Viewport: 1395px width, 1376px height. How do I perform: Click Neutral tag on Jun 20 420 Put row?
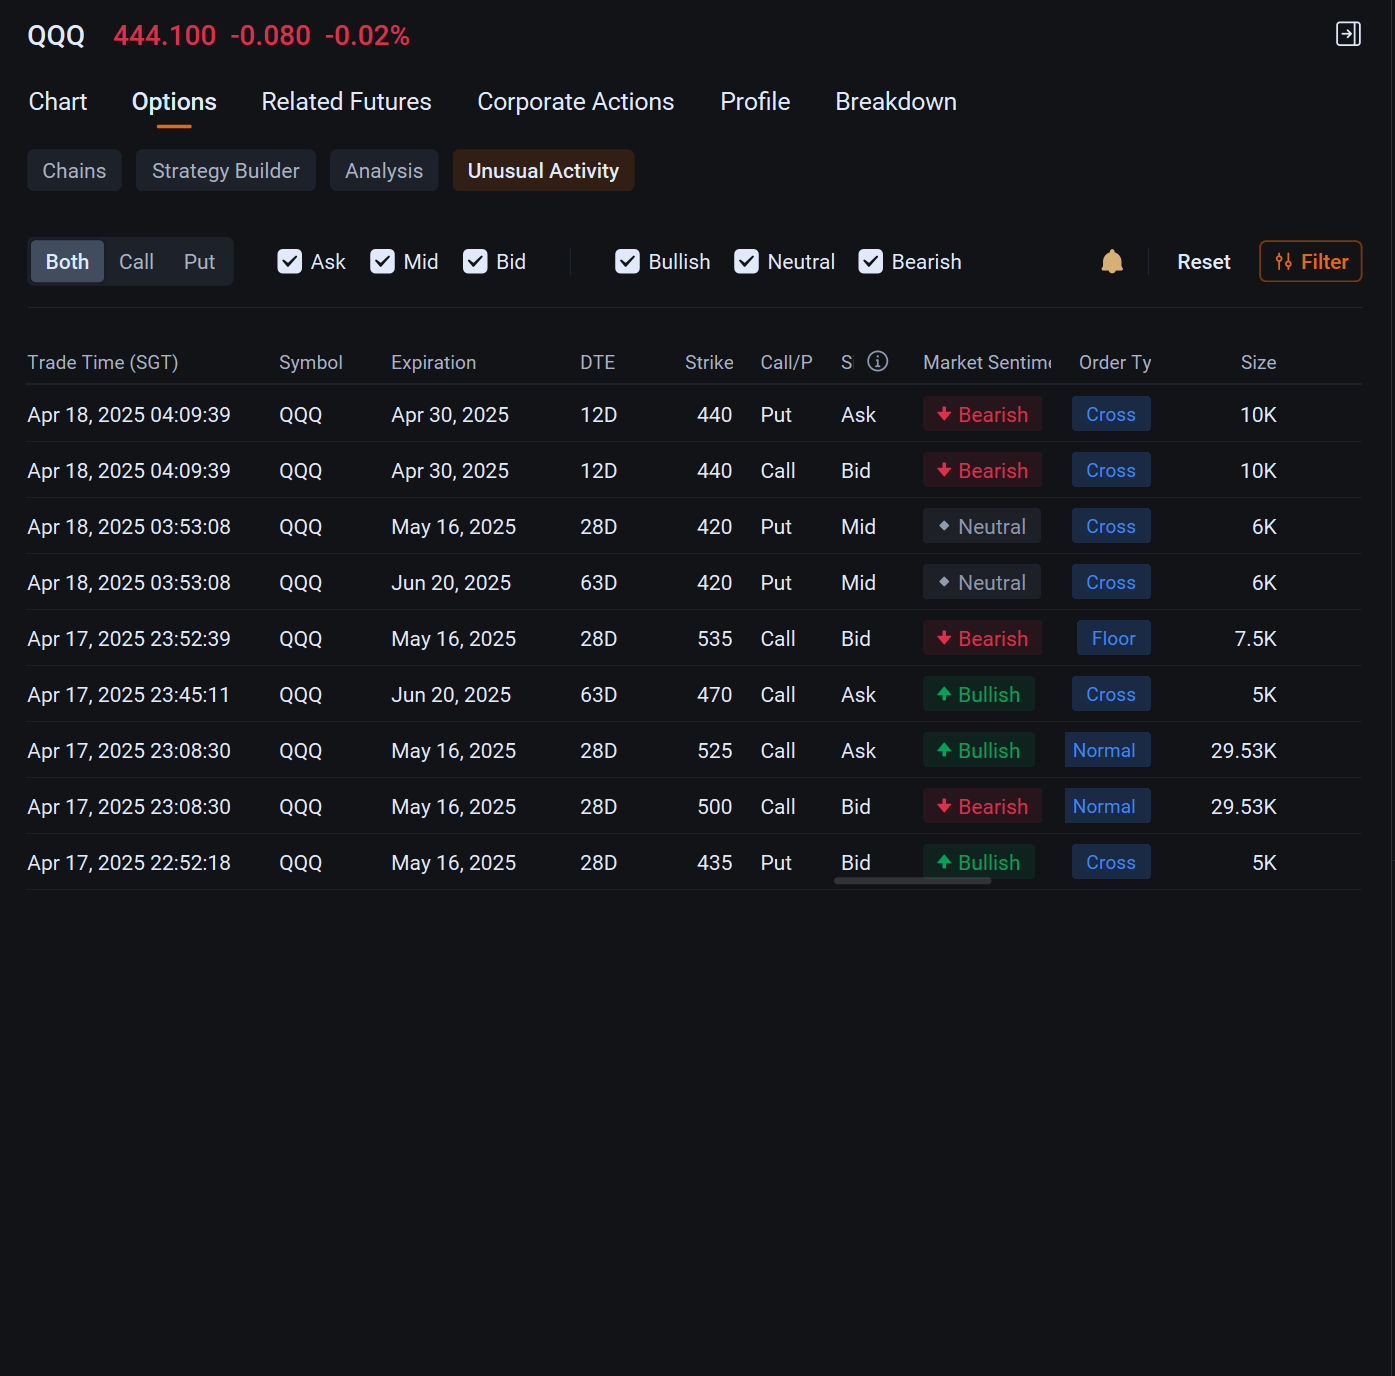[981, 582]
